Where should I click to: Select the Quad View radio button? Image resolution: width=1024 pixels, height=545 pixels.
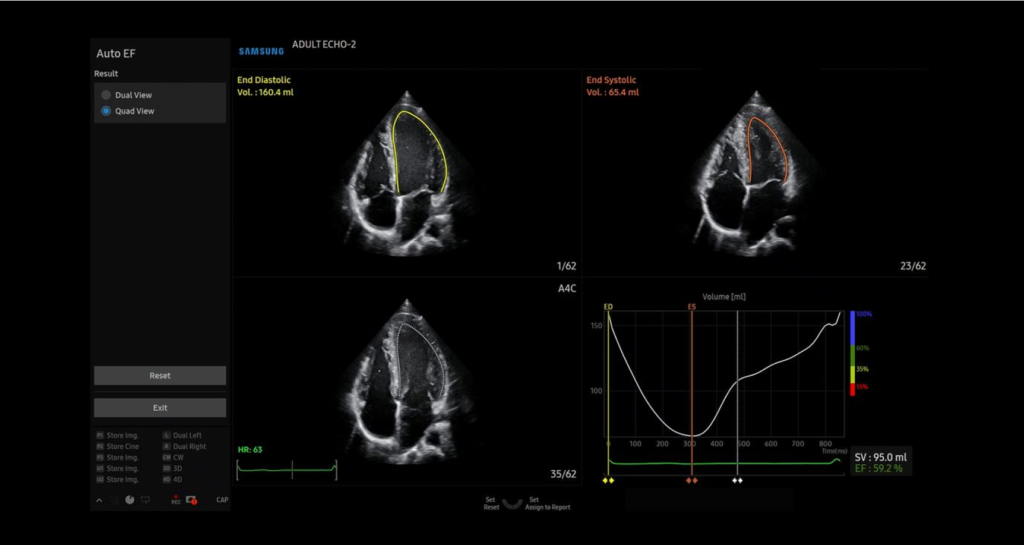pyautogui.click(x=106, y=112)
